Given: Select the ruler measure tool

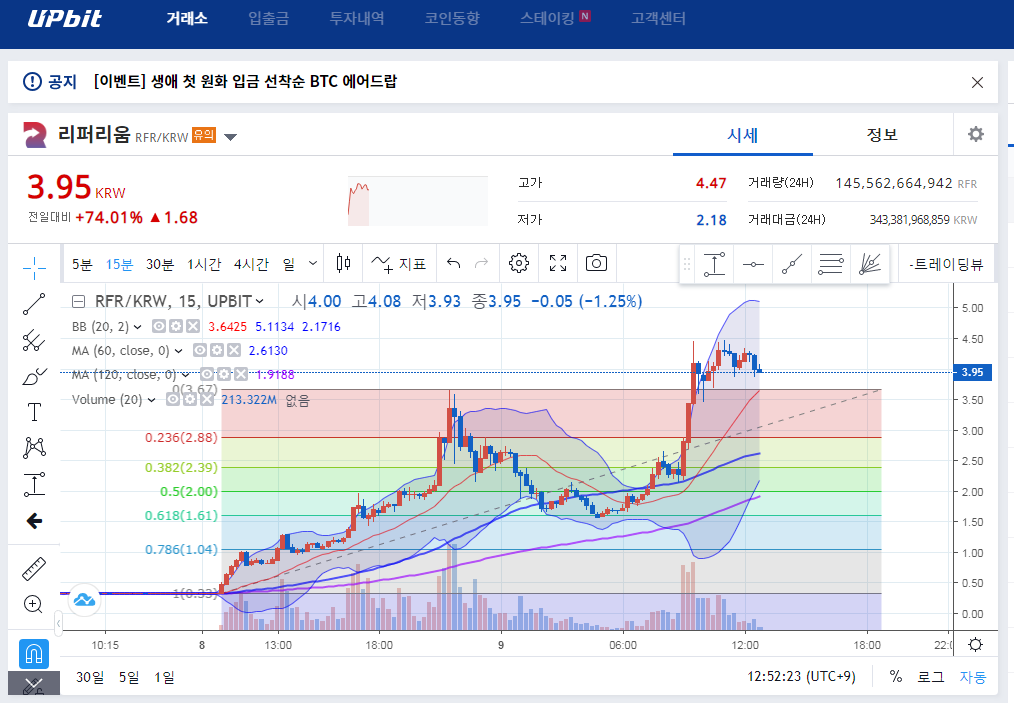Looking at the screenshot, I should (x=34, y=568).
